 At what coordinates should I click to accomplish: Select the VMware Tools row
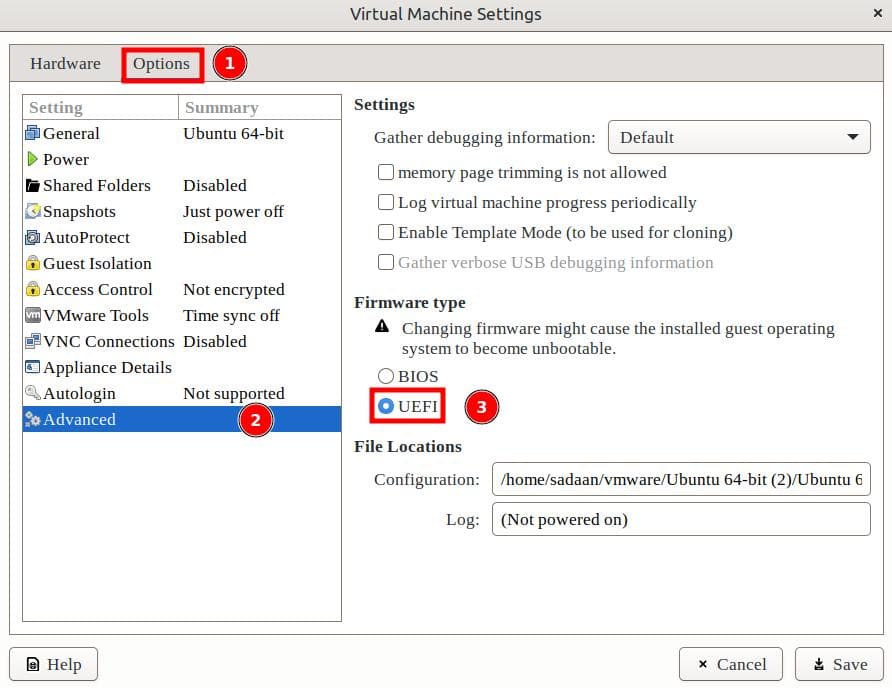[182, 315]
